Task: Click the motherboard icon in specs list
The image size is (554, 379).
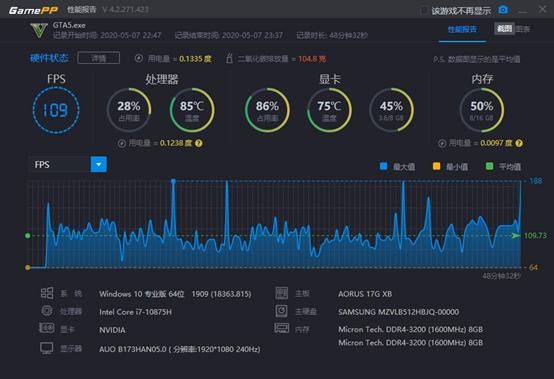Action: pyautogui.click(x=282, y=293)
